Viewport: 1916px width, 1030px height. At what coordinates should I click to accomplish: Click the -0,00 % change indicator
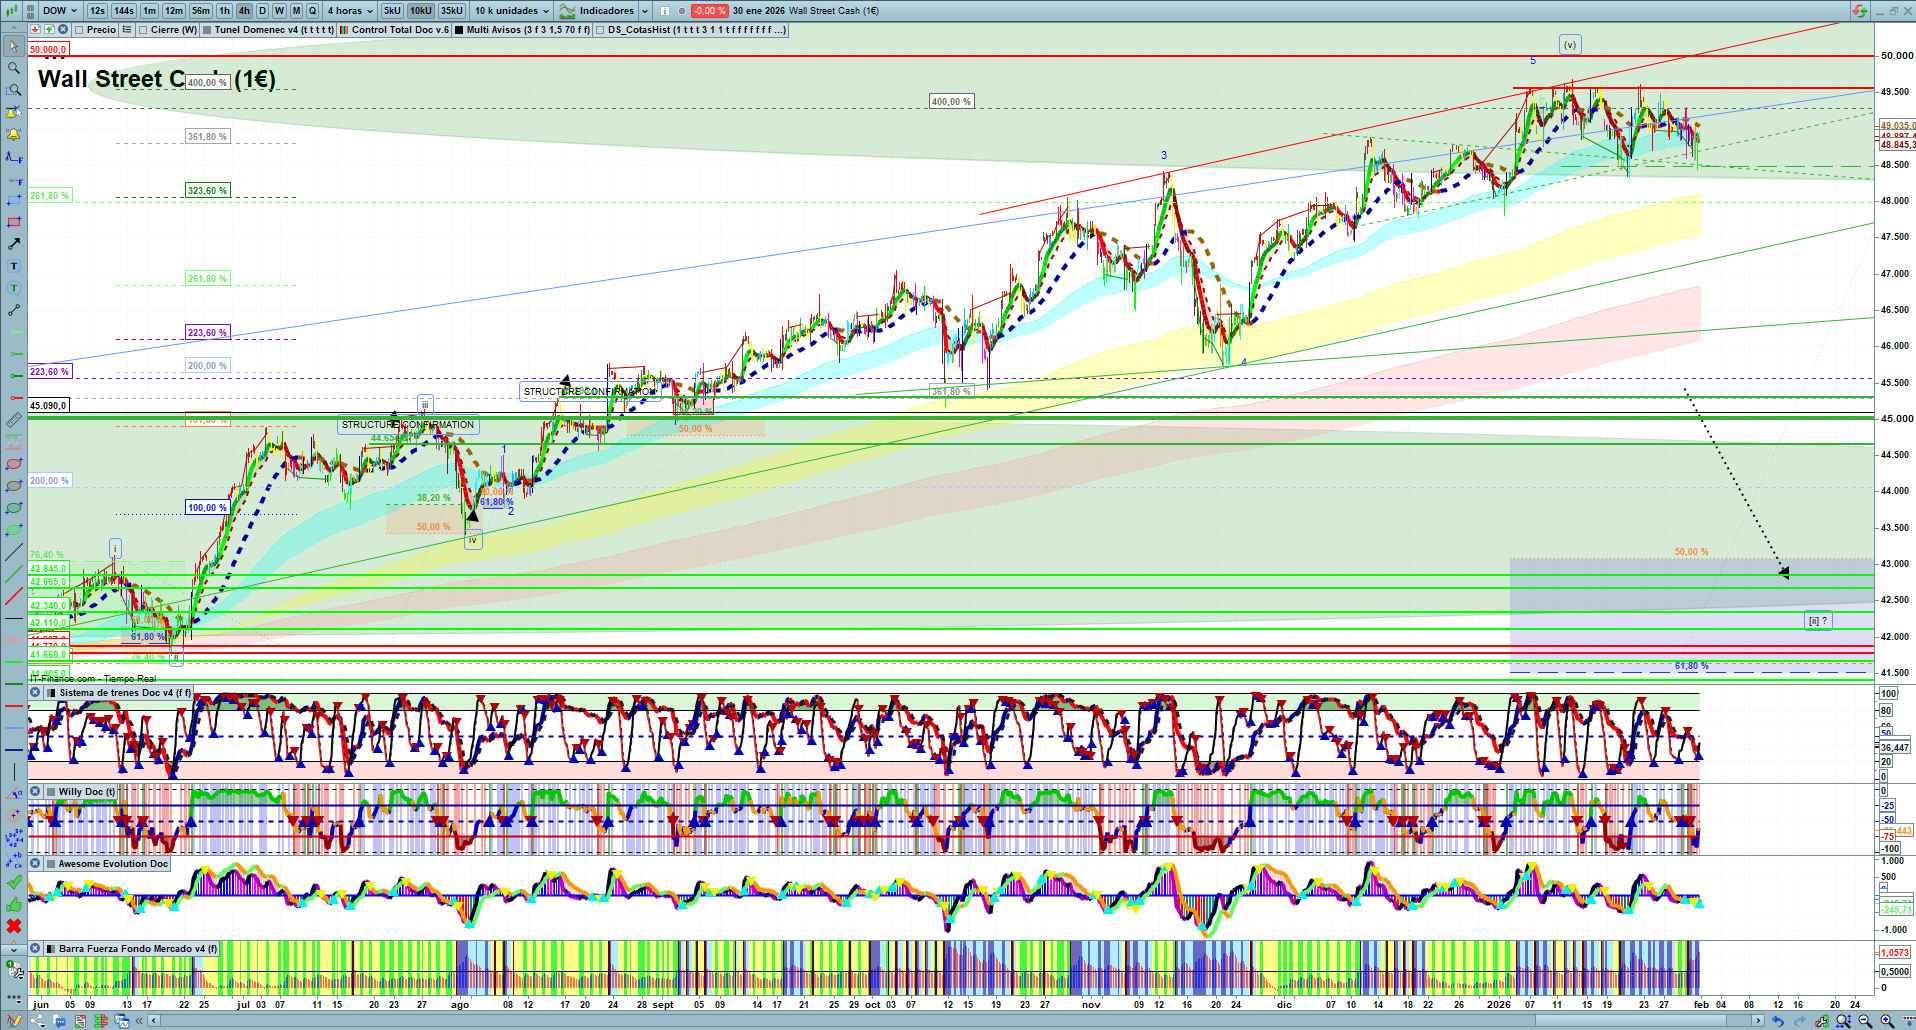709,11
